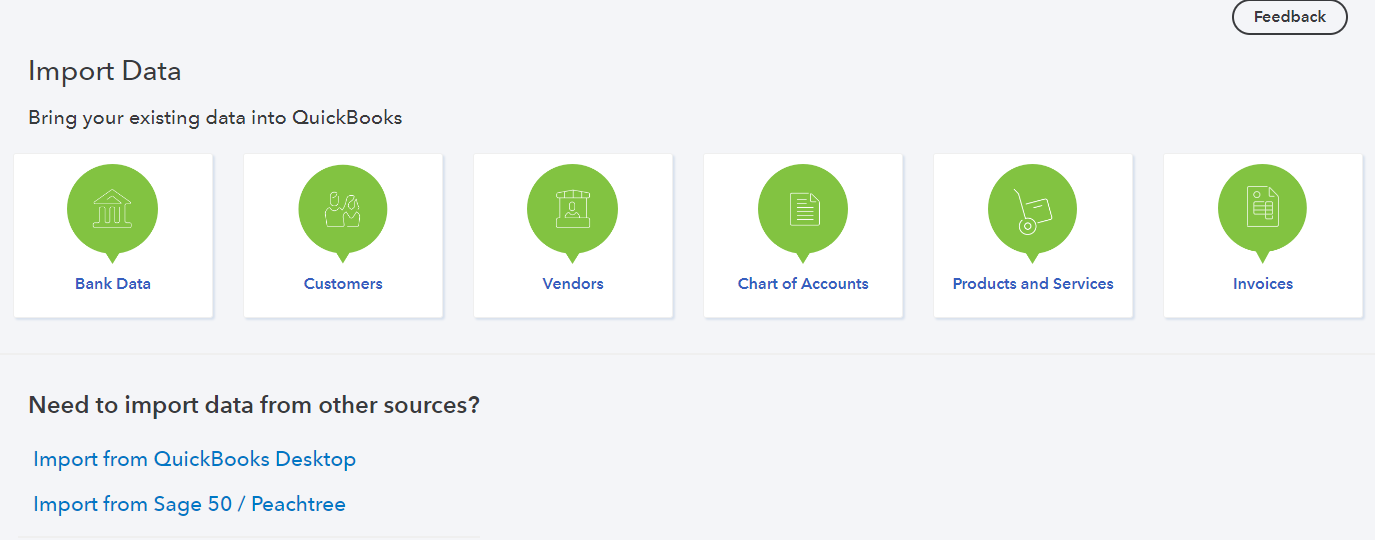Click the Import Data page heading
Viewport: 1375px width, 540px height.
pyautogui.click(x=104, y=71)
